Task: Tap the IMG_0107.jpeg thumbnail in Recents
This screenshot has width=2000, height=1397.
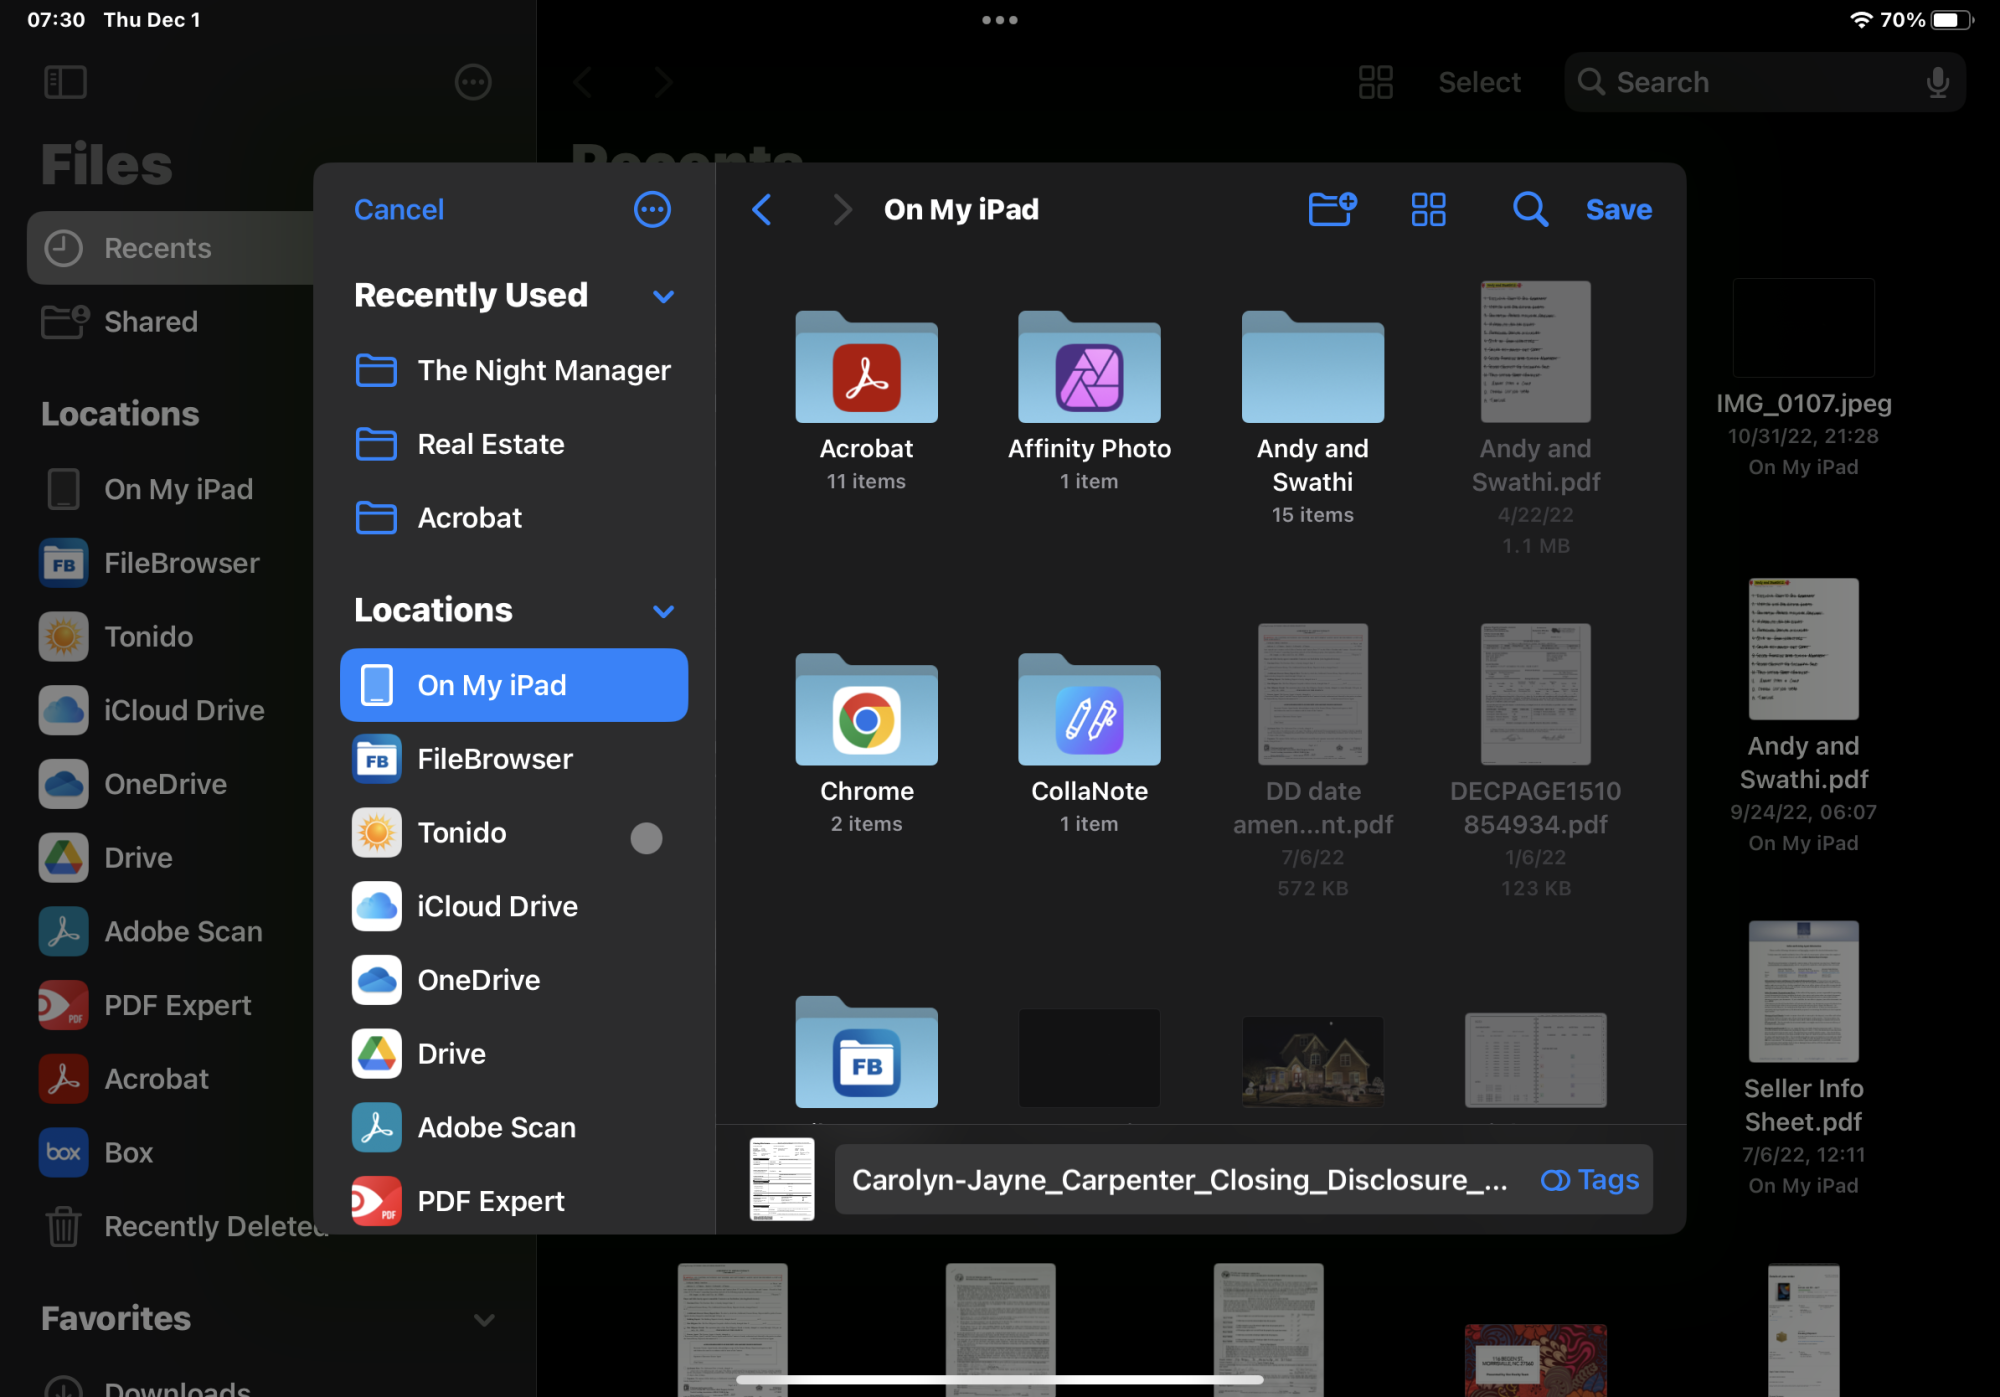Action: coord(1803,328)
